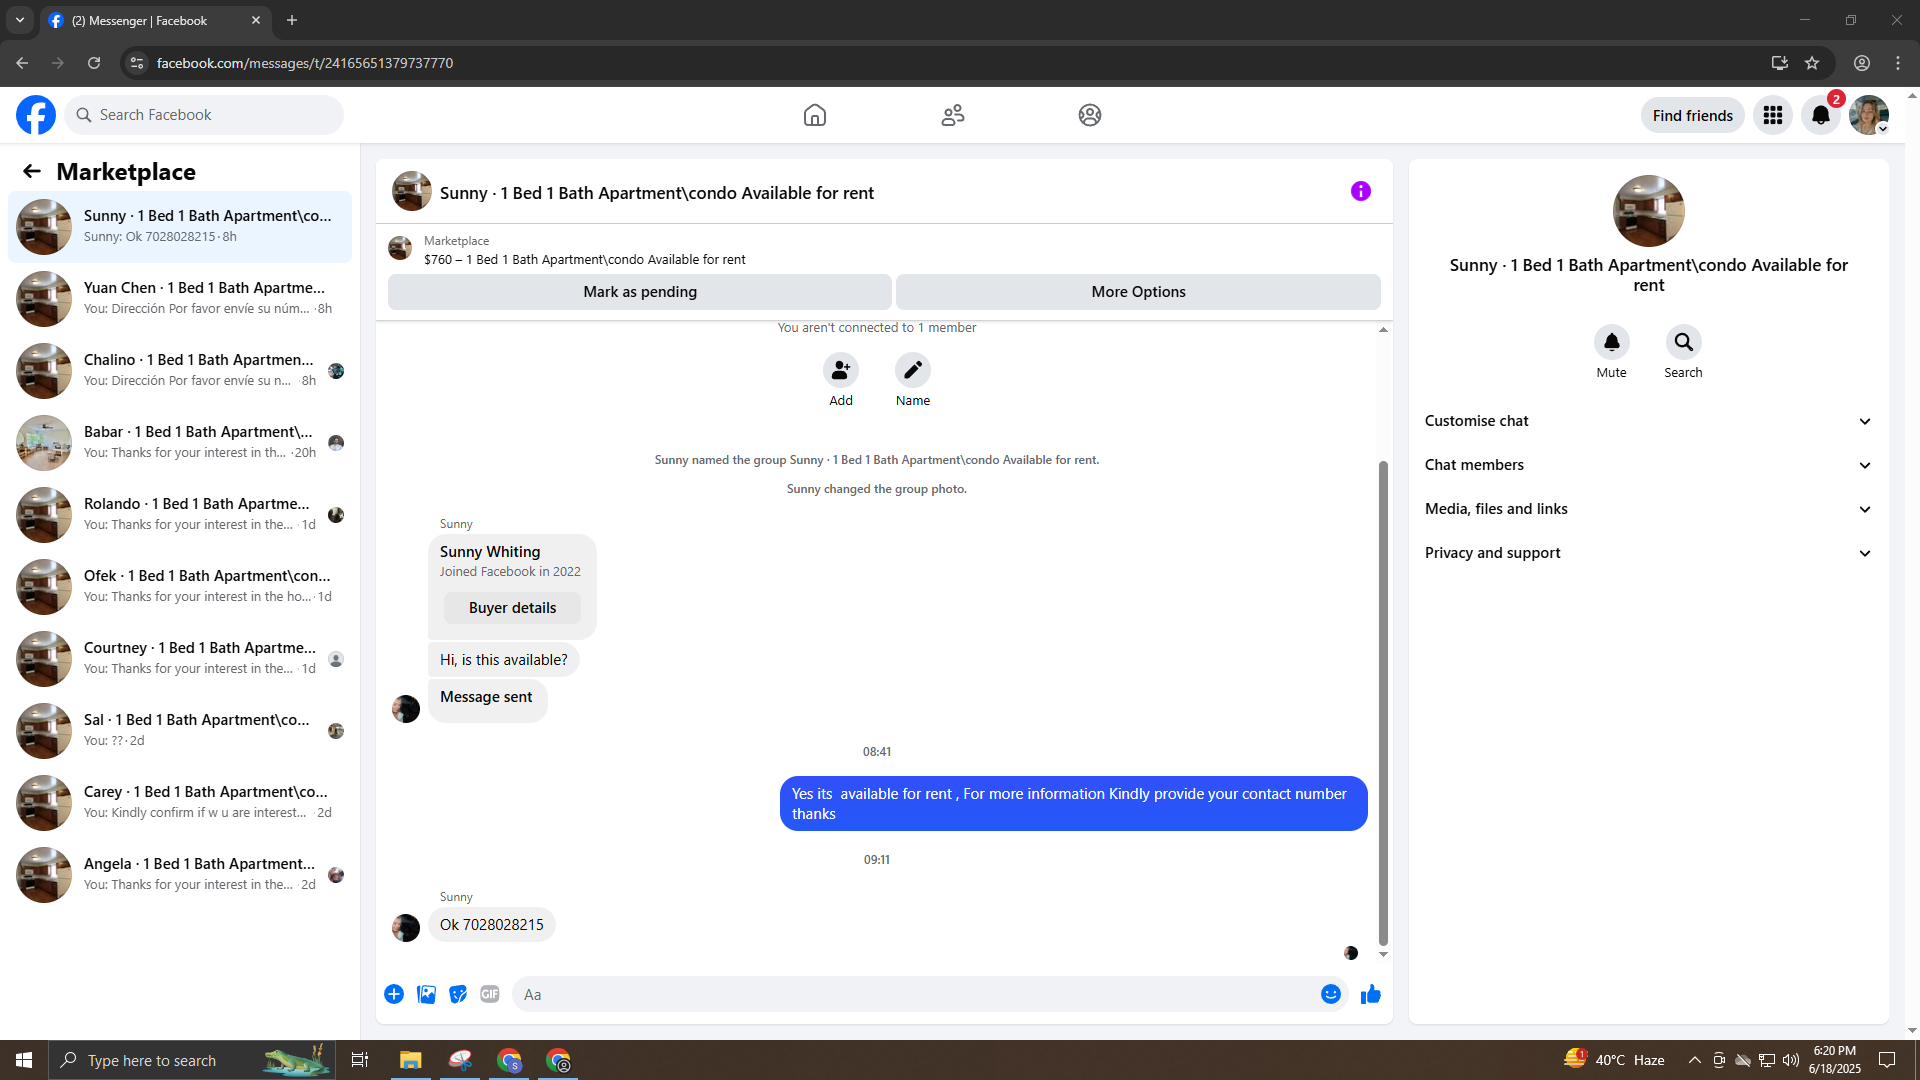Open Chrome three-dot menu
Image resolution: width=1920 pixels, height=1080 pixels.
[x=1898, y=63]
